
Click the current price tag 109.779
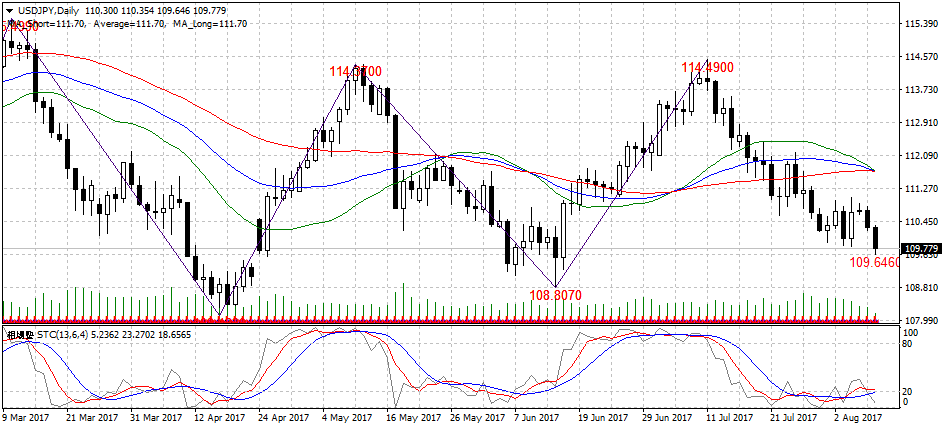[919, 248]
